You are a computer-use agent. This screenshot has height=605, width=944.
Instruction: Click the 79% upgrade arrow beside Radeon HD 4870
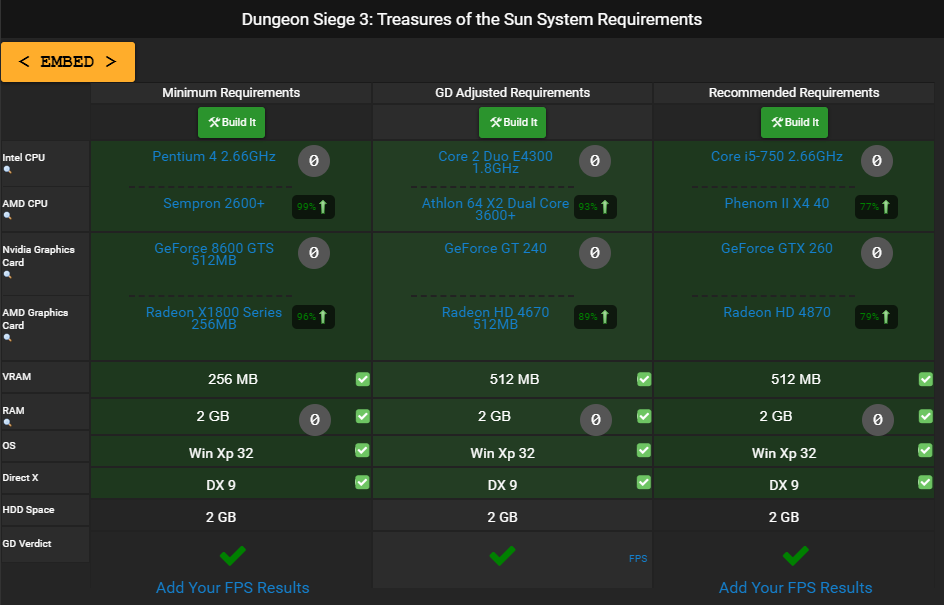pyautogui.click(x=876, y=317)
